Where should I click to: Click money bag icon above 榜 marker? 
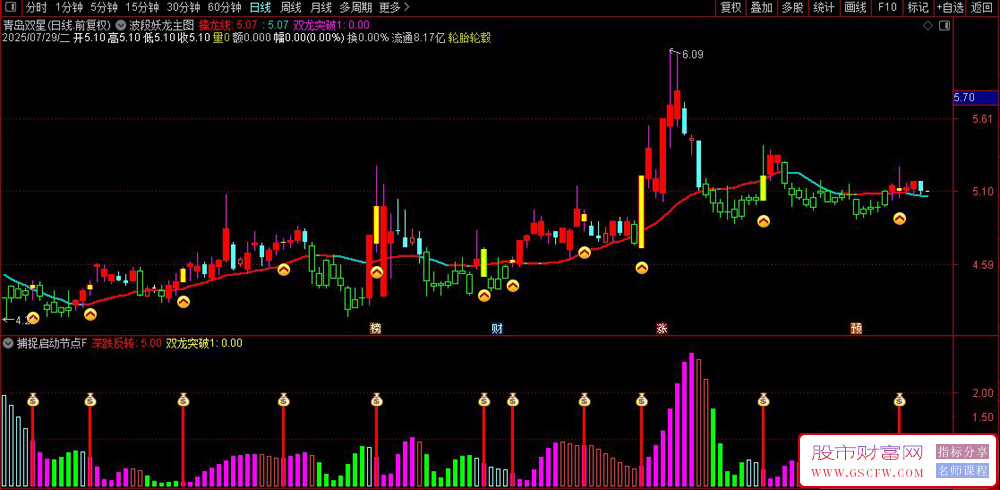tap(376, 400)
